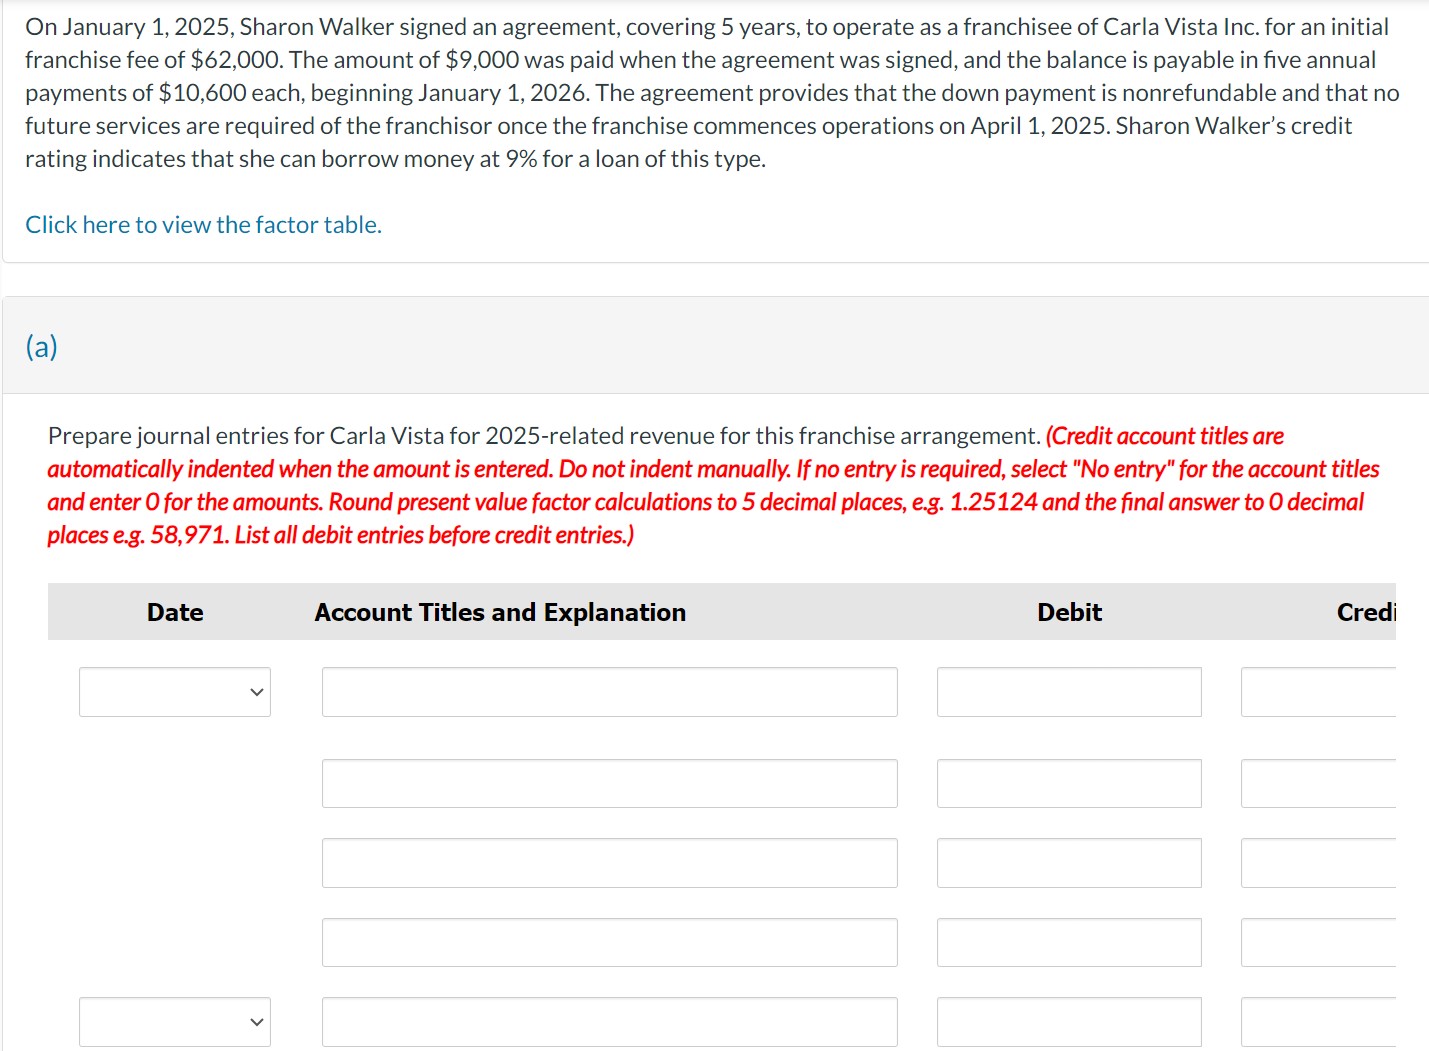The height and width of the screenshot is (1051, 1429).
Task: Click the "Account Titles and Explanation" column header
Action: tap(500, 612)
